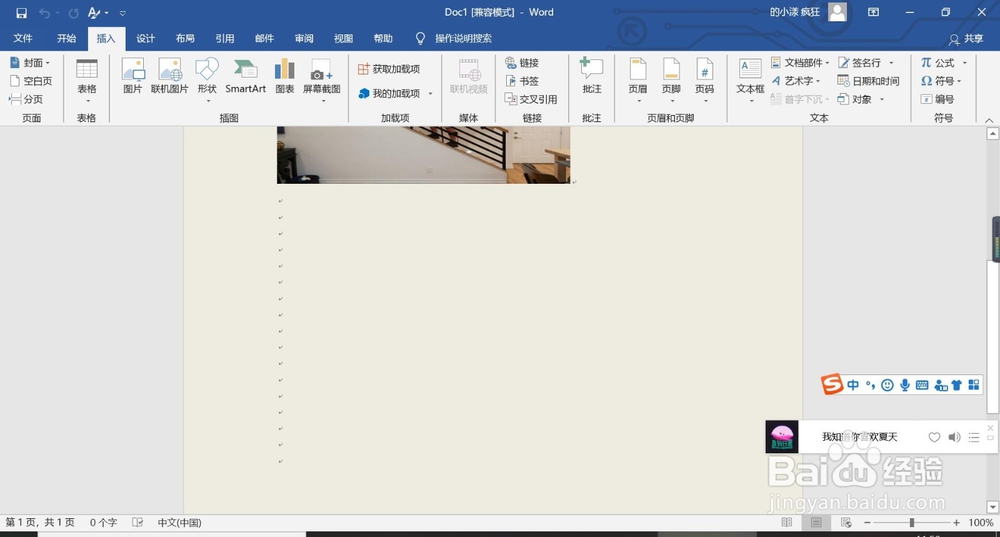Click the zoom out minus button

point(867,522)
